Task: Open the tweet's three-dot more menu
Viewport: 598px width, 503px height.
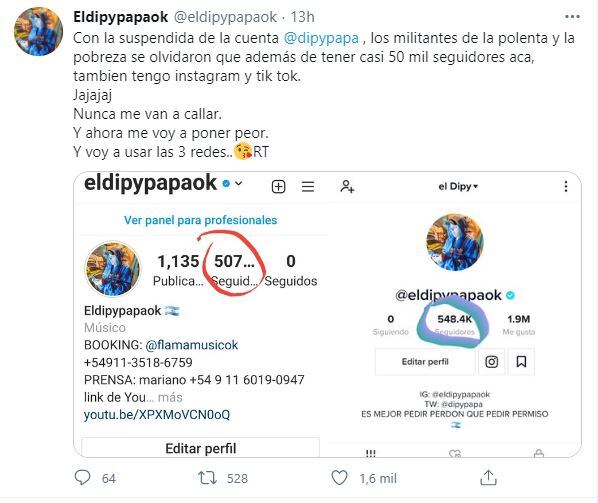Action: [x=572, y=17]
